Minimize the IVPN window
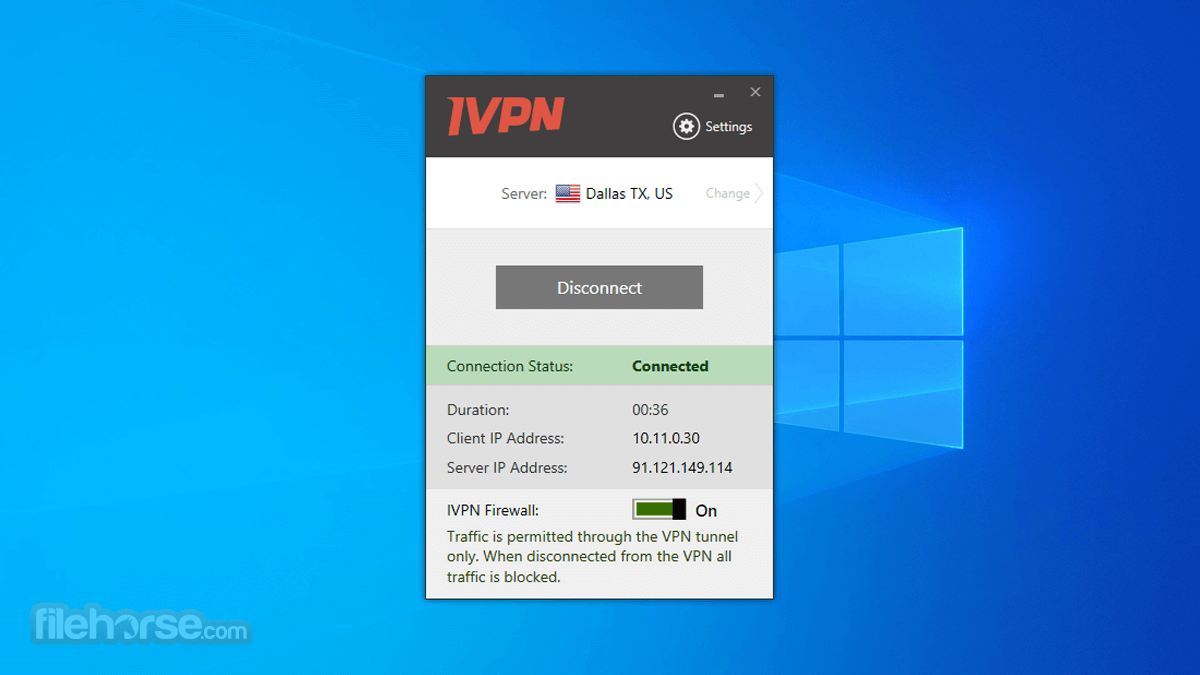Viewport: 1200px width, 675px height. [x=718, y=95]
